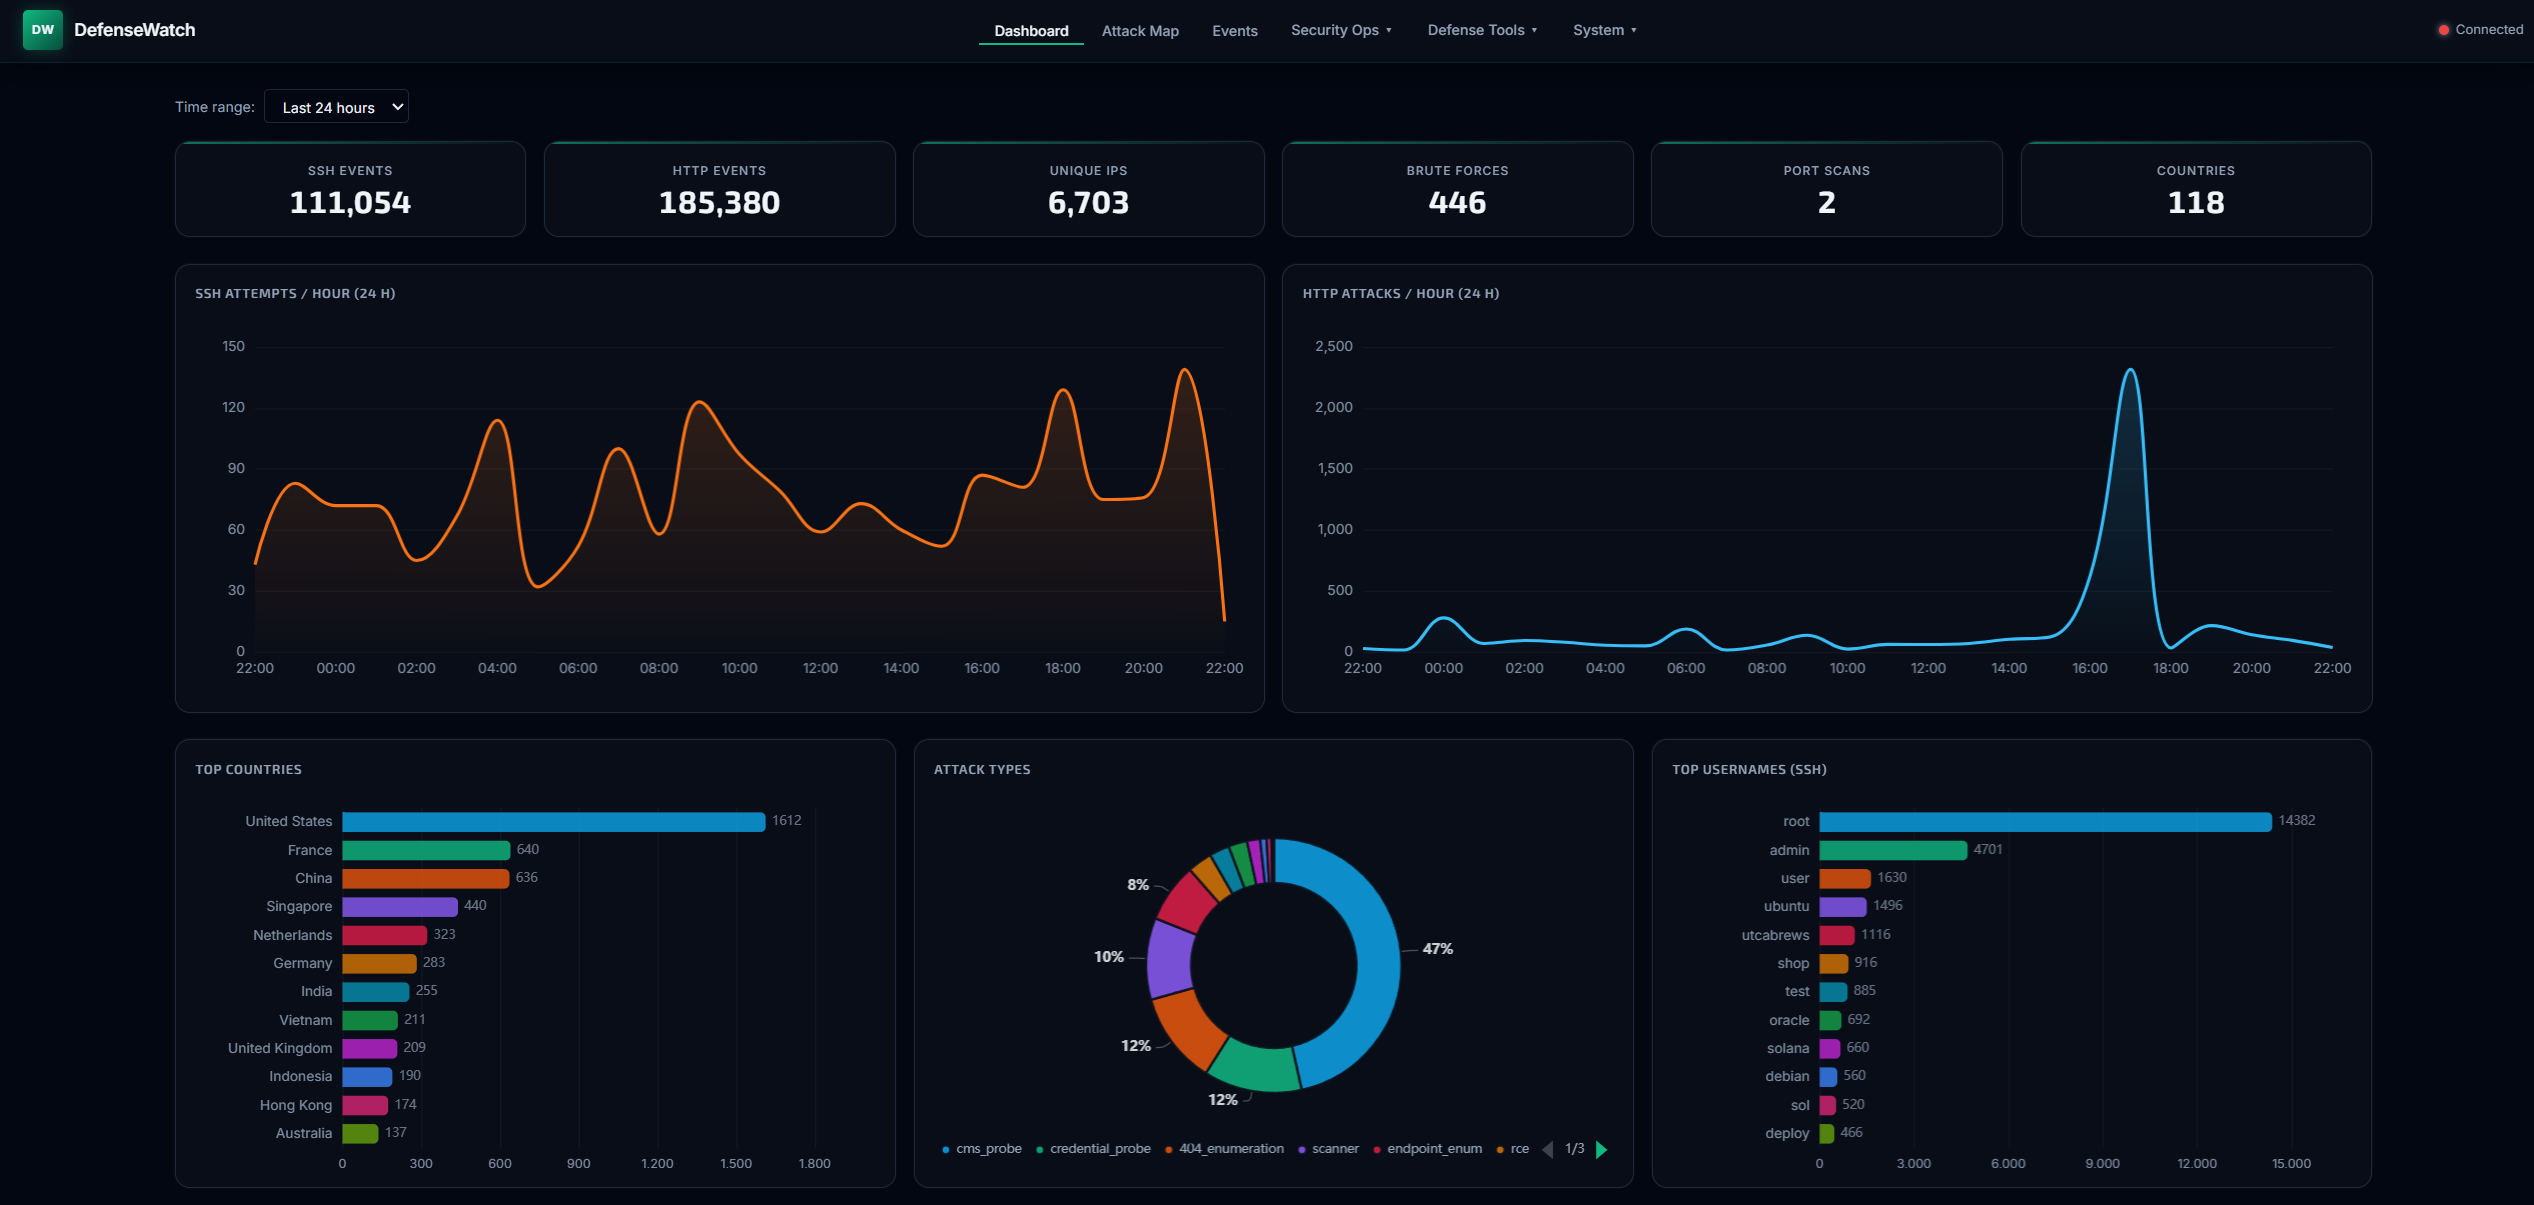The image size is (2534, 1205).
Task: Click endpoint_enum legend red dot
Action: (x=1377, y=1149)
